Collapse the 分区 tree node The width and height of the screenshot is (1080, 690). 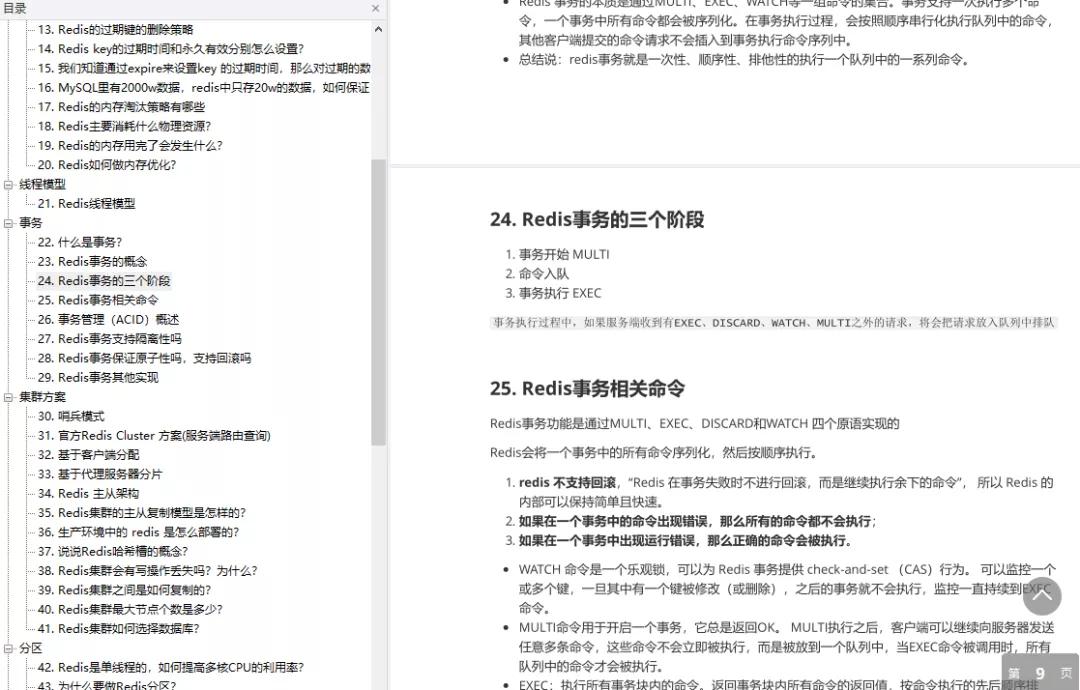8,647
